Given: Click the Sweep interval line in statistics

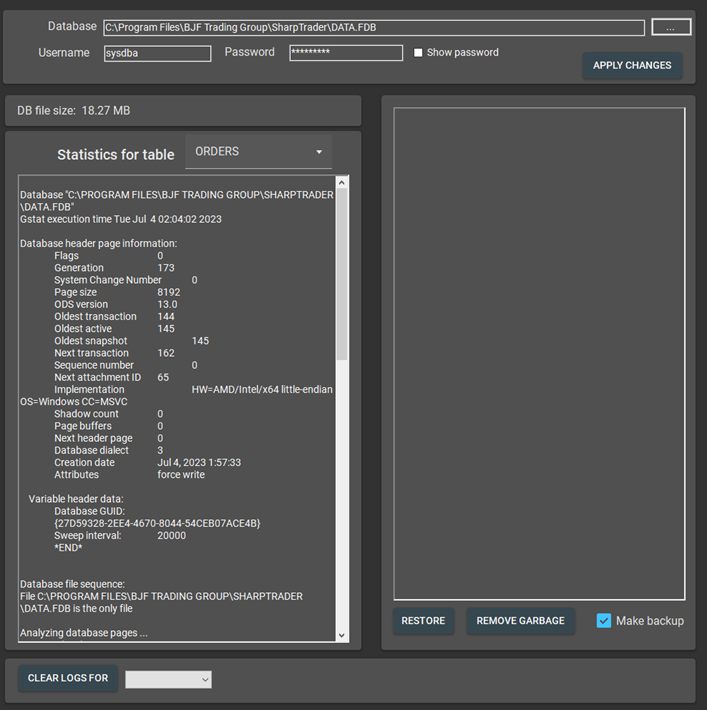Looking at the screenshot, I should coord(120,535).
